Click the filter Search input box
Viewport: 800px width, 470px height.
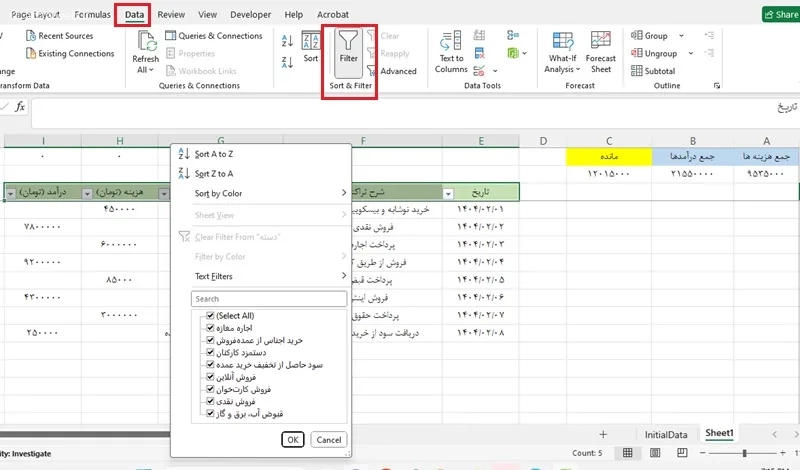268,299
